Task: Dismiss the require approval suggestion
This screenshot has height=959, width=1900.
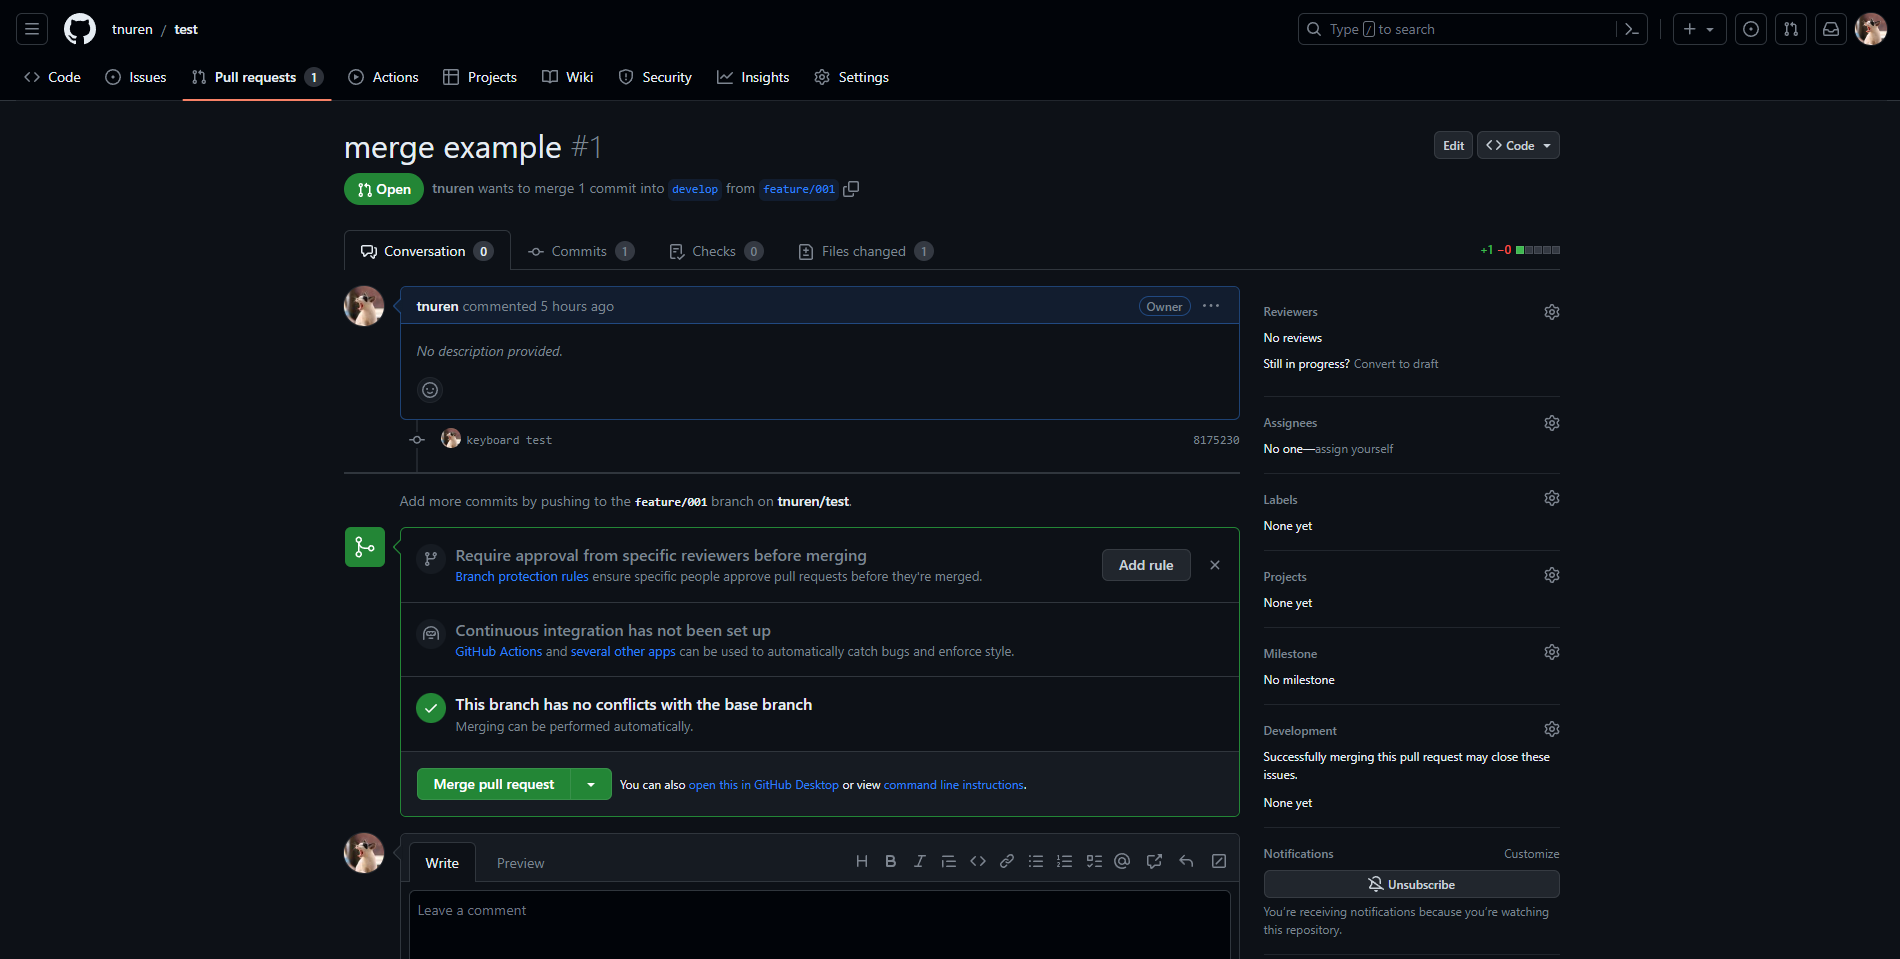Action: coord(1215,565)
